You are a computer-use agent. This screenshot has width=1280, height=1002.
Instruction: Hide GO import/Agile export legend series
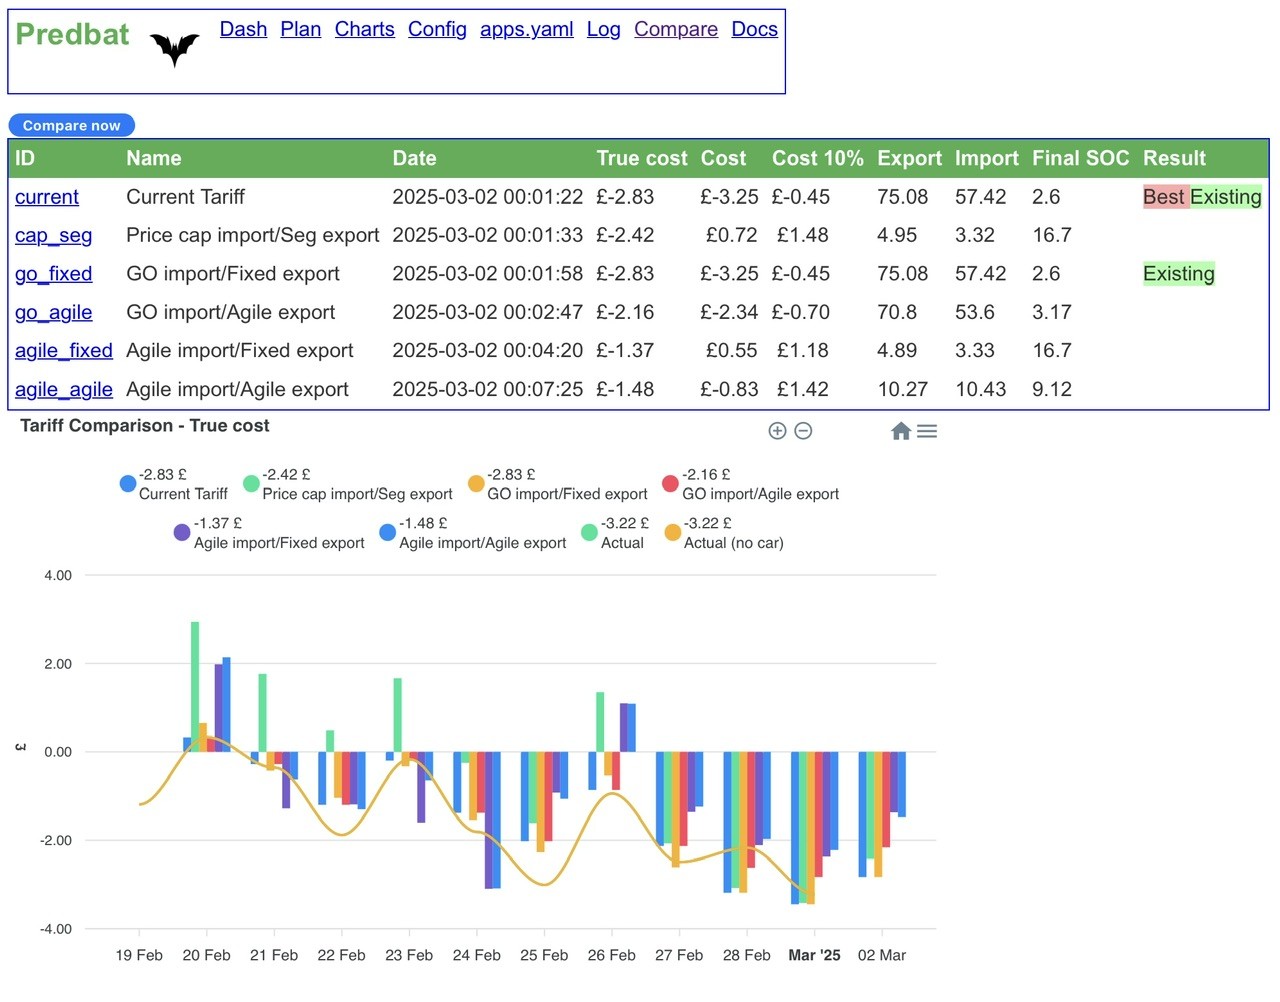click(x=760, y=494)
